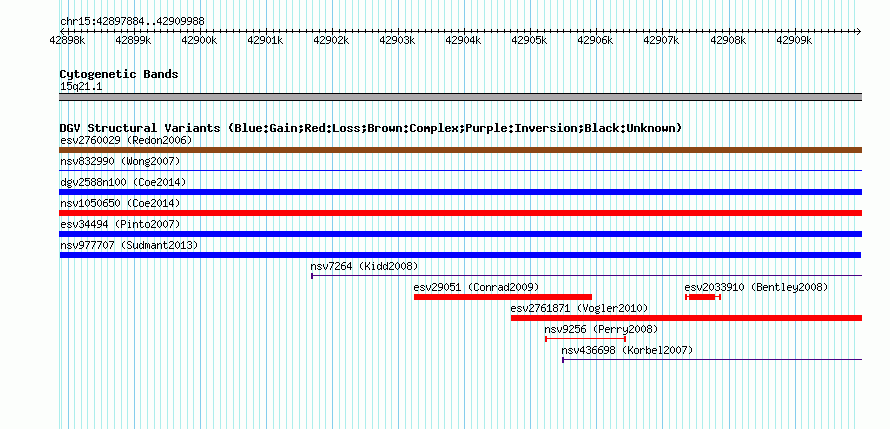This screenshot has width=890, height=429.
Task: Click the esv34494 (Pinto2007) label
Action: coord(120,224)
